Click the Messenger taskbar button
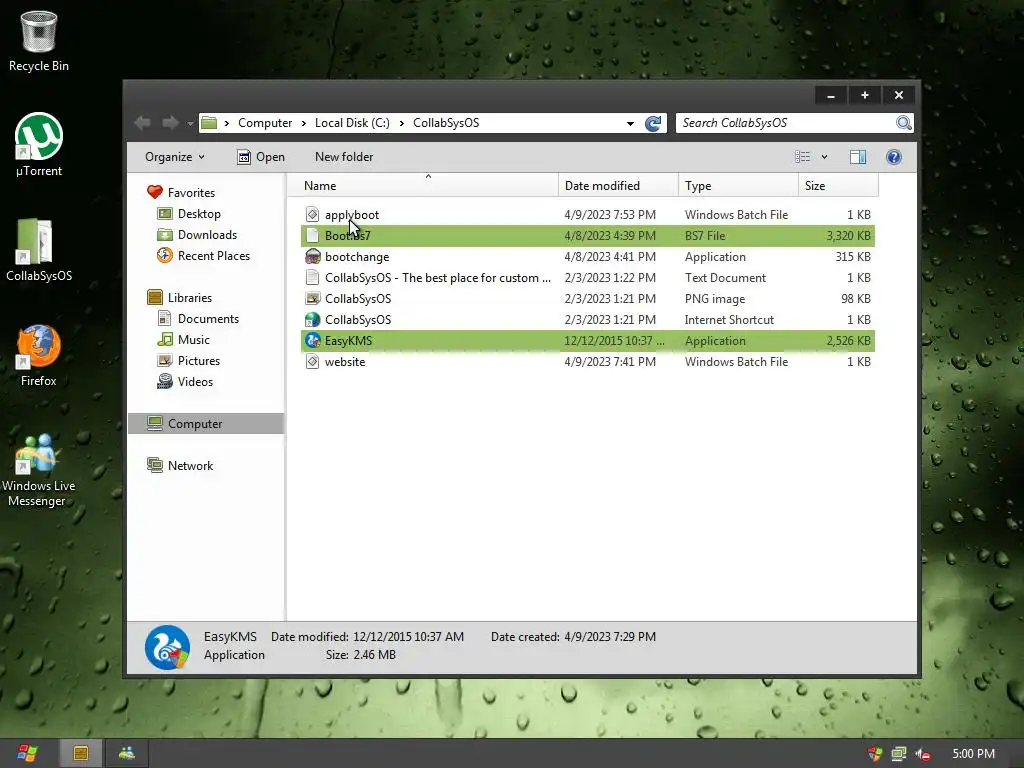Viewport: 1024px width, 768px height. [x=127, y=754]
